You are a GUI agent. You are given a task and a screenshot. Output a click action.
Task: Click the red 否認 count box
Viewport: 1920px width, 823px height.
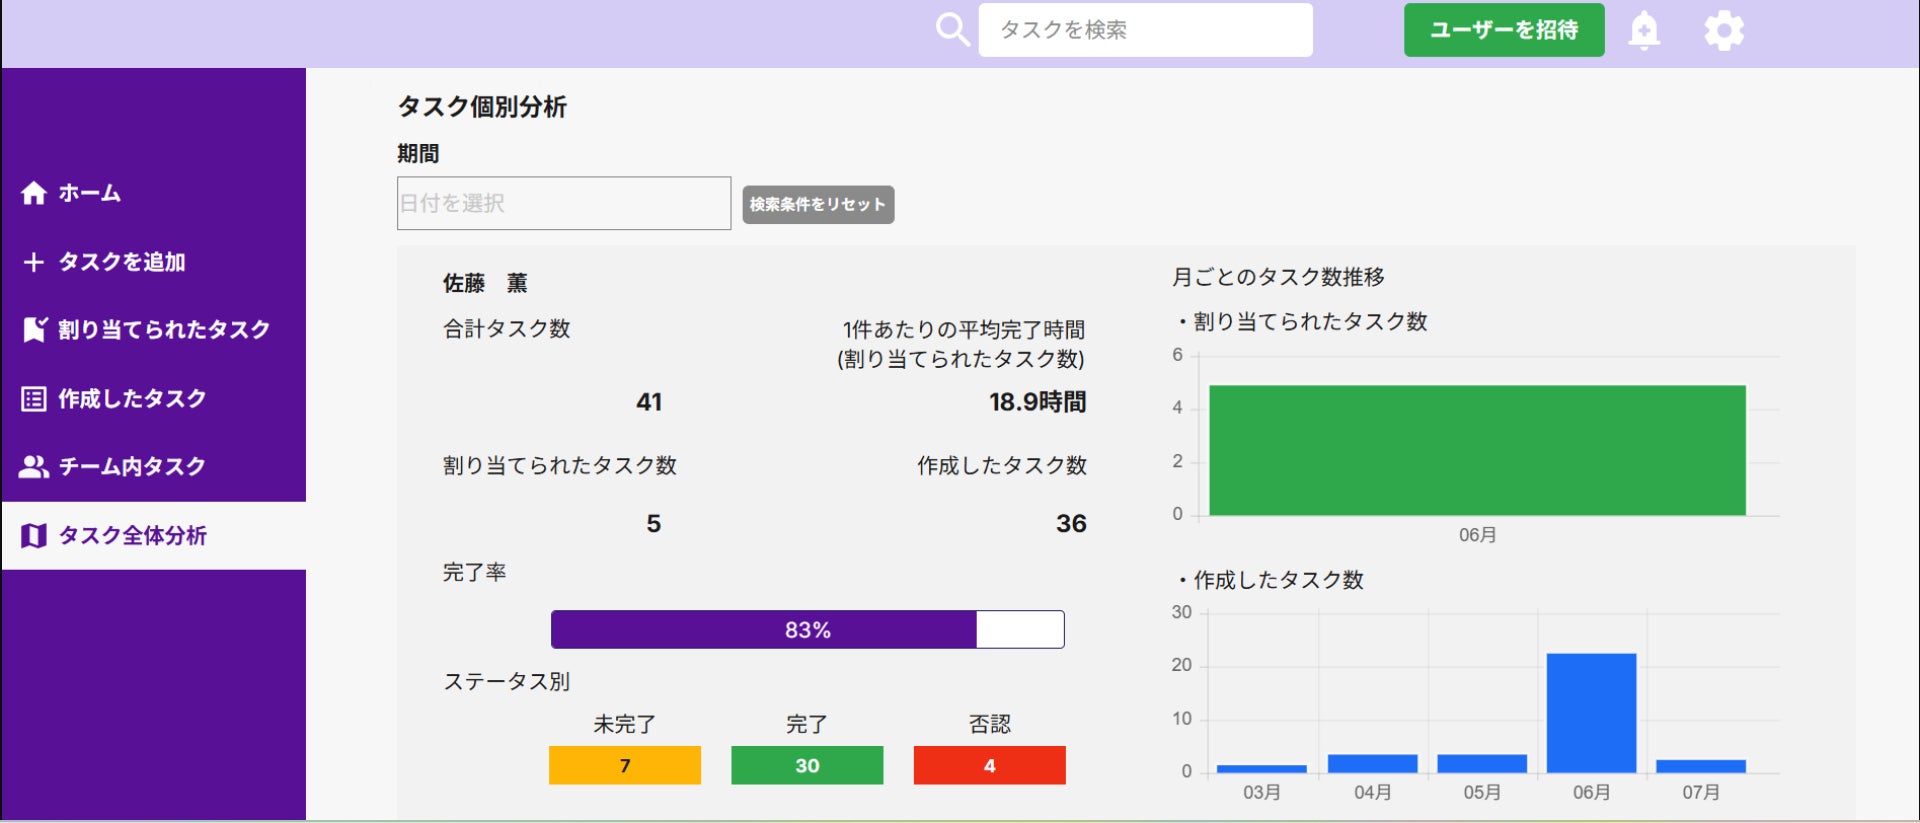990,765
